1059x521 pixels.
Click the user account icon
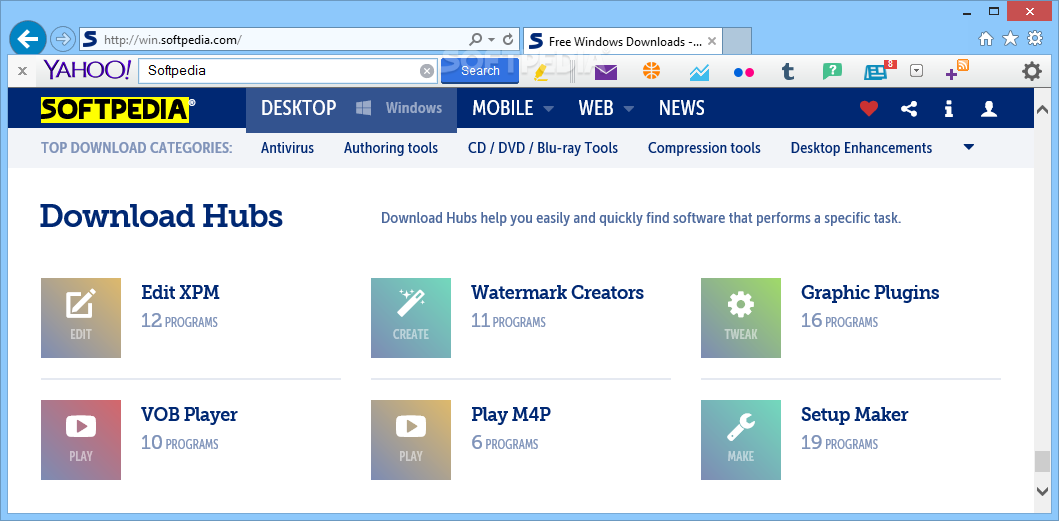click(x=989, y=108)
